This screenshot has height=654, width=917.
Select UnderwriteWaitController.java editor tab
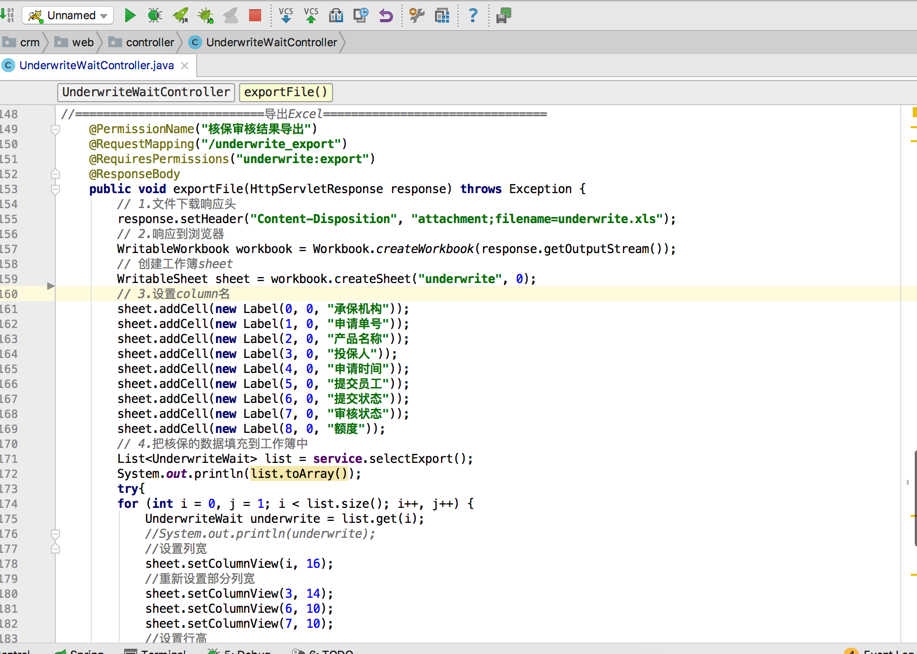pos(96,65)
